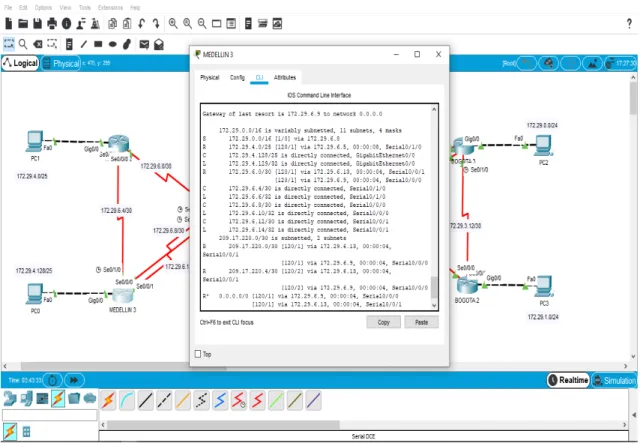Choose the Serial DCE red cable

point(239,400)
